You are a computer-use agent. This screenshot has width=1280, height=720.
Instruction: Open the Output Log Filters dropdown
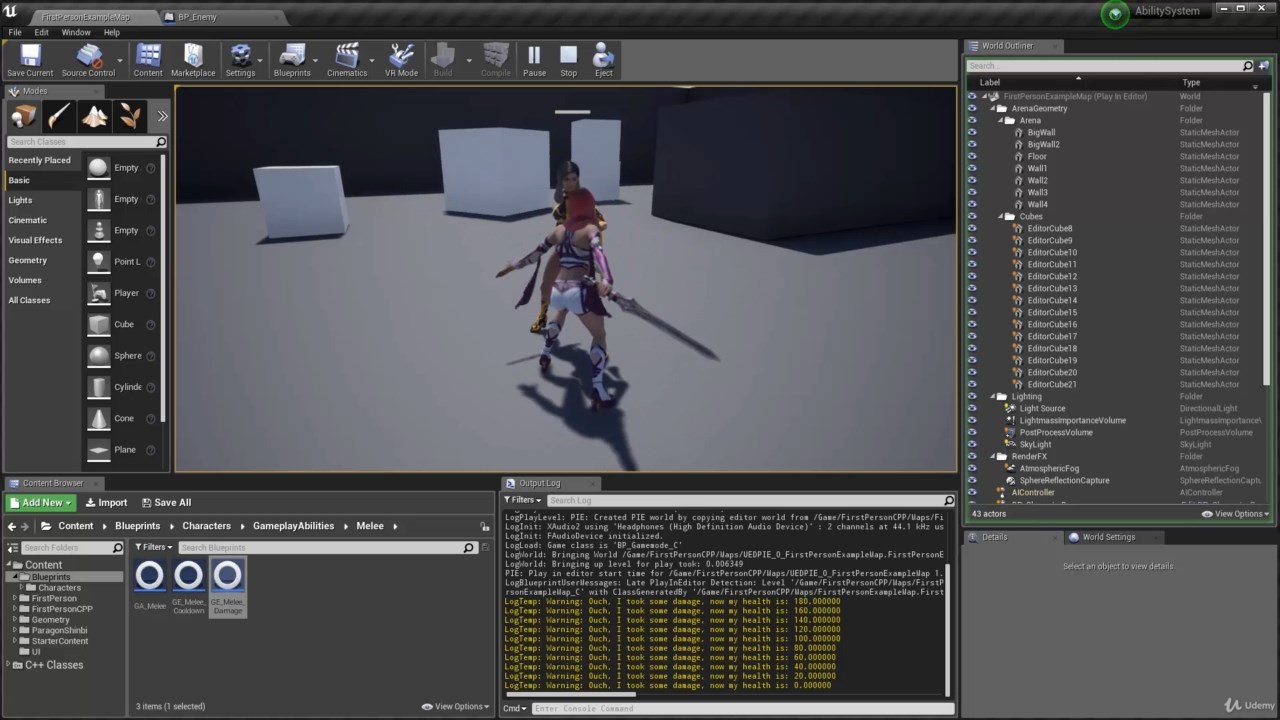coord(523,500)
